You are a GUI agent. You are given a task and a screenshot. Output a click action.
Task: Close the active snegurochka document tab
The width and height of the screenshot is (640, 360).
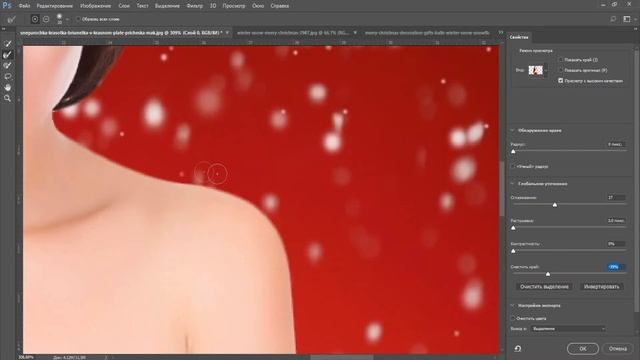click(x=227, y=33)
